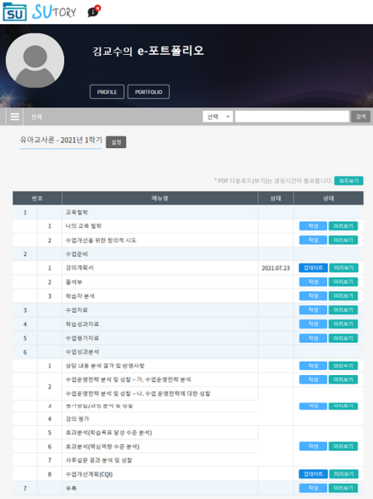373x499 pixels.
Task: Click the 김교수의 e-포트폴리오 heading
Action: pyautogui.click(x=148, y=51)
